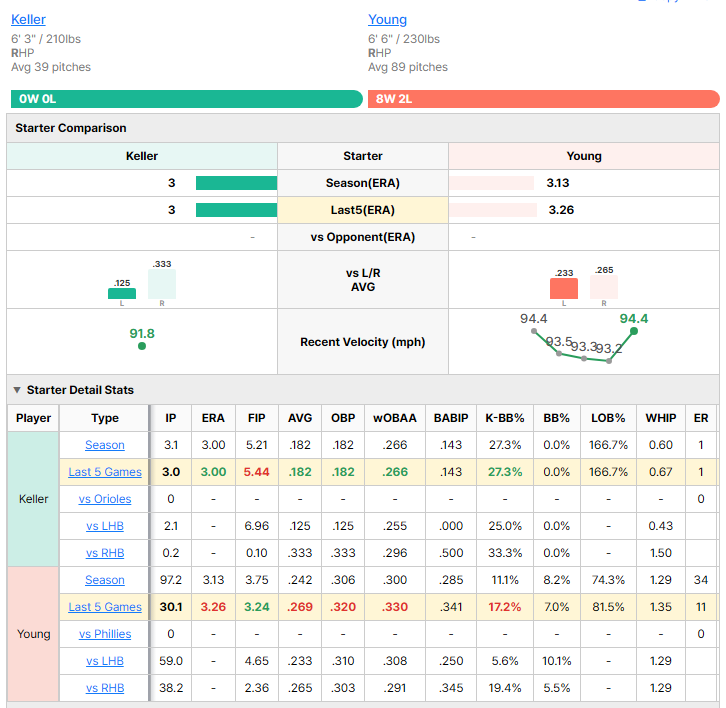Open Young's vs LHB split link
The height and width of the screenshot is (708, 726).
[x=105, y=661]
